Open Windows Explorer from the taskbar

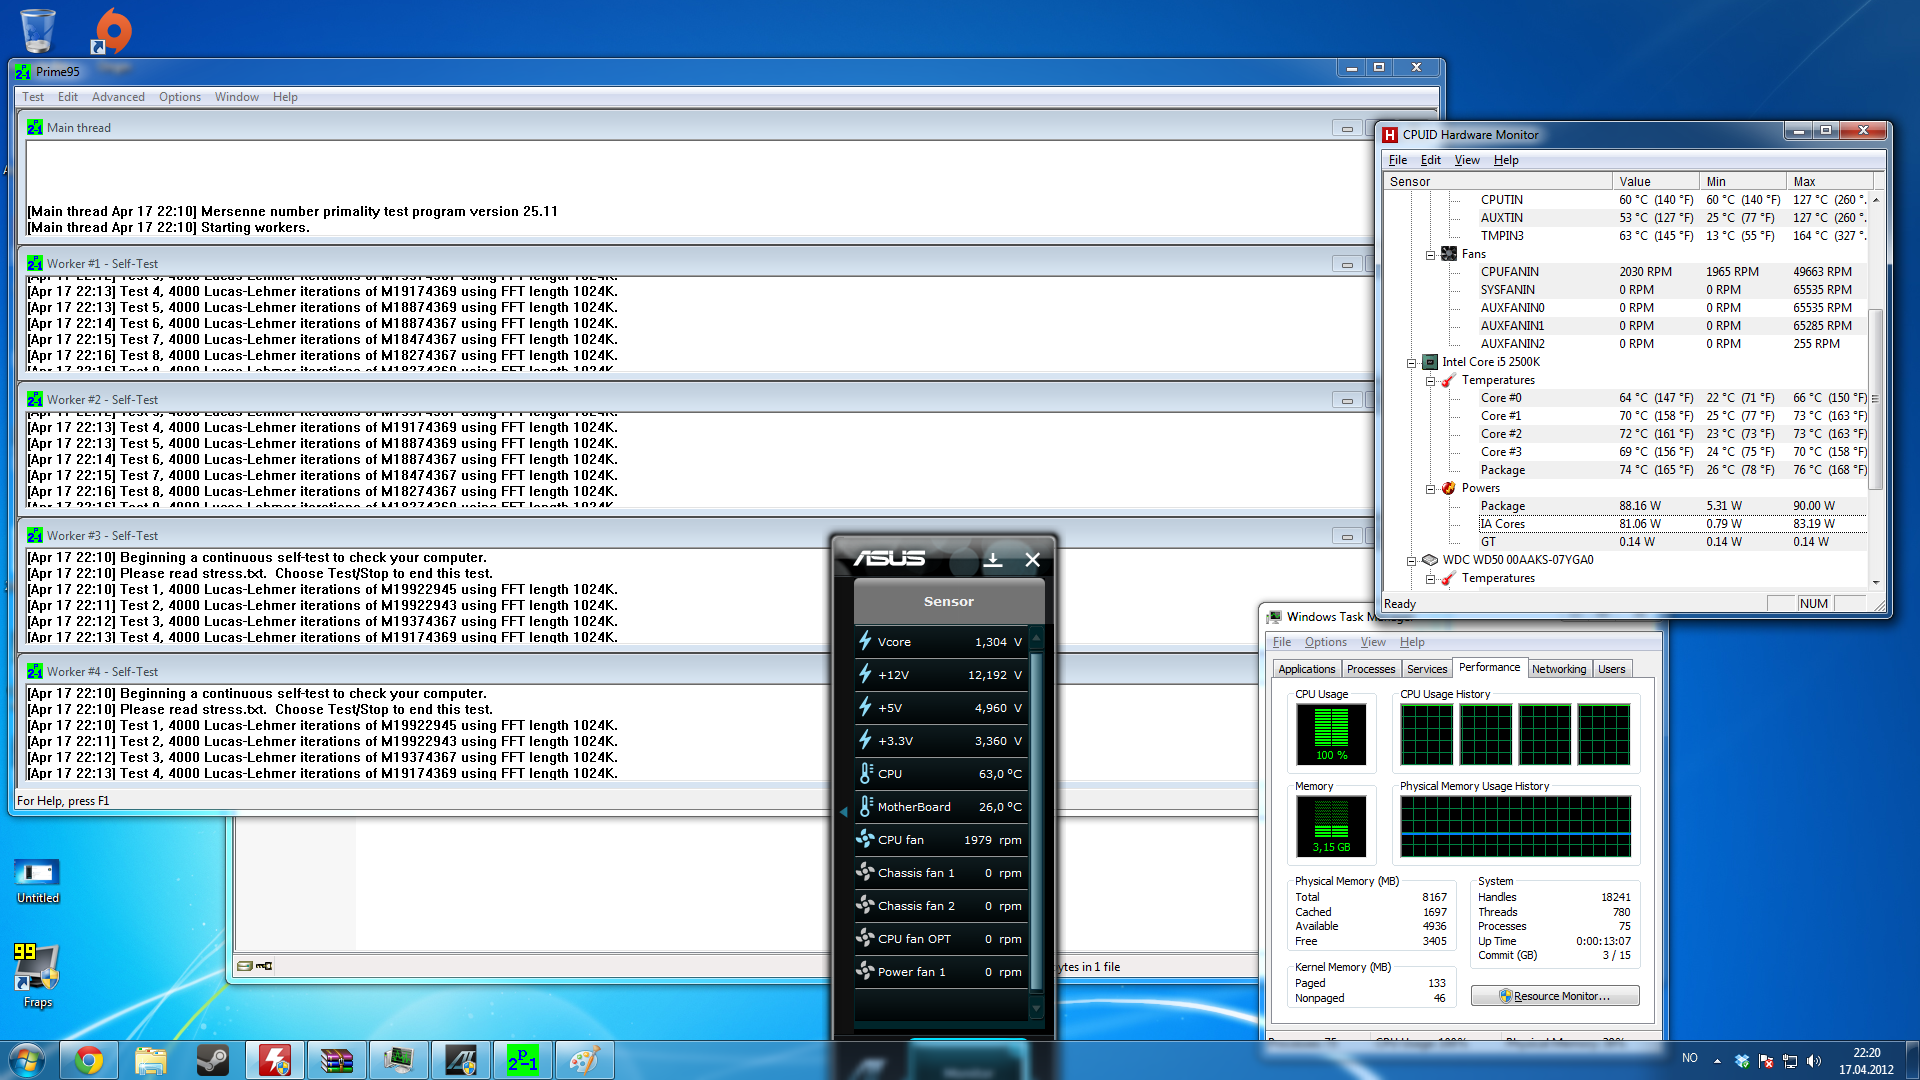(151, 1060)
